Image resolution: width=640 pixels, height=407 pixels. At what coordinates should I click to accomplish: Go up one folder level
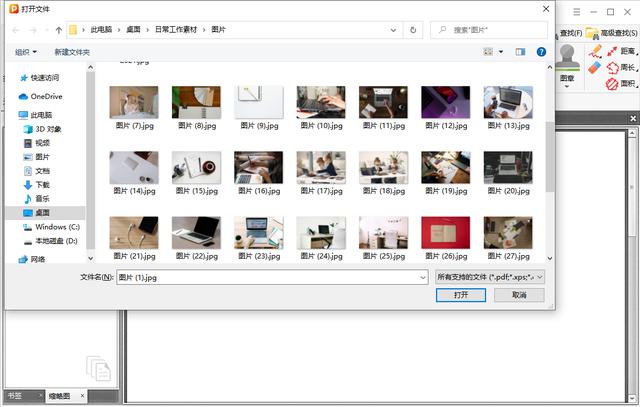pyautogui.click(x=59, y=30)
